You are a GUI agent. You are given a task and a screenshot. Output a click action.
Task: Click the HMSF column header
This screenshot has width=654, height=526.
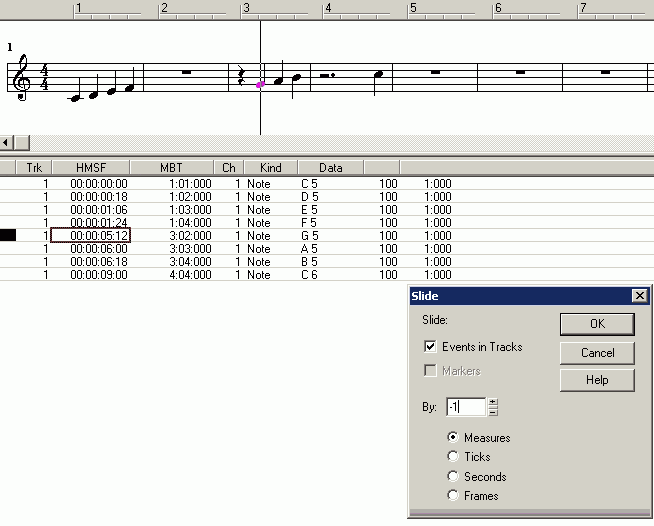click(90, 168)
